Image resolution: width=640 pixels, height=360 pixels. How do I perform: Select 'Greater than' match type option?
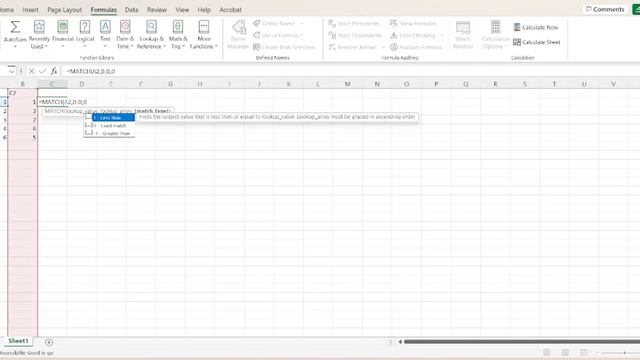pyautogui.click(x=110, y=133)
